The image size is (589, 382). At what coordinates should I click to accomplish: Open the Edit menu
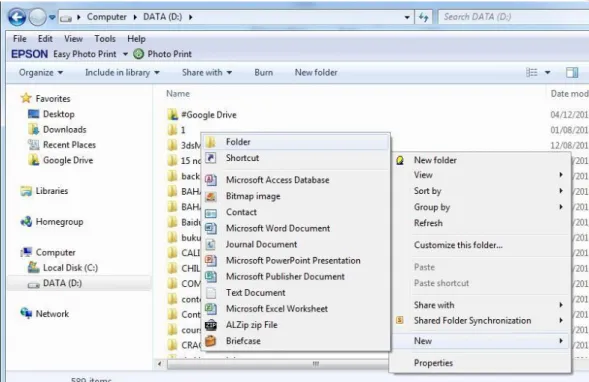(x=45, y=39)
